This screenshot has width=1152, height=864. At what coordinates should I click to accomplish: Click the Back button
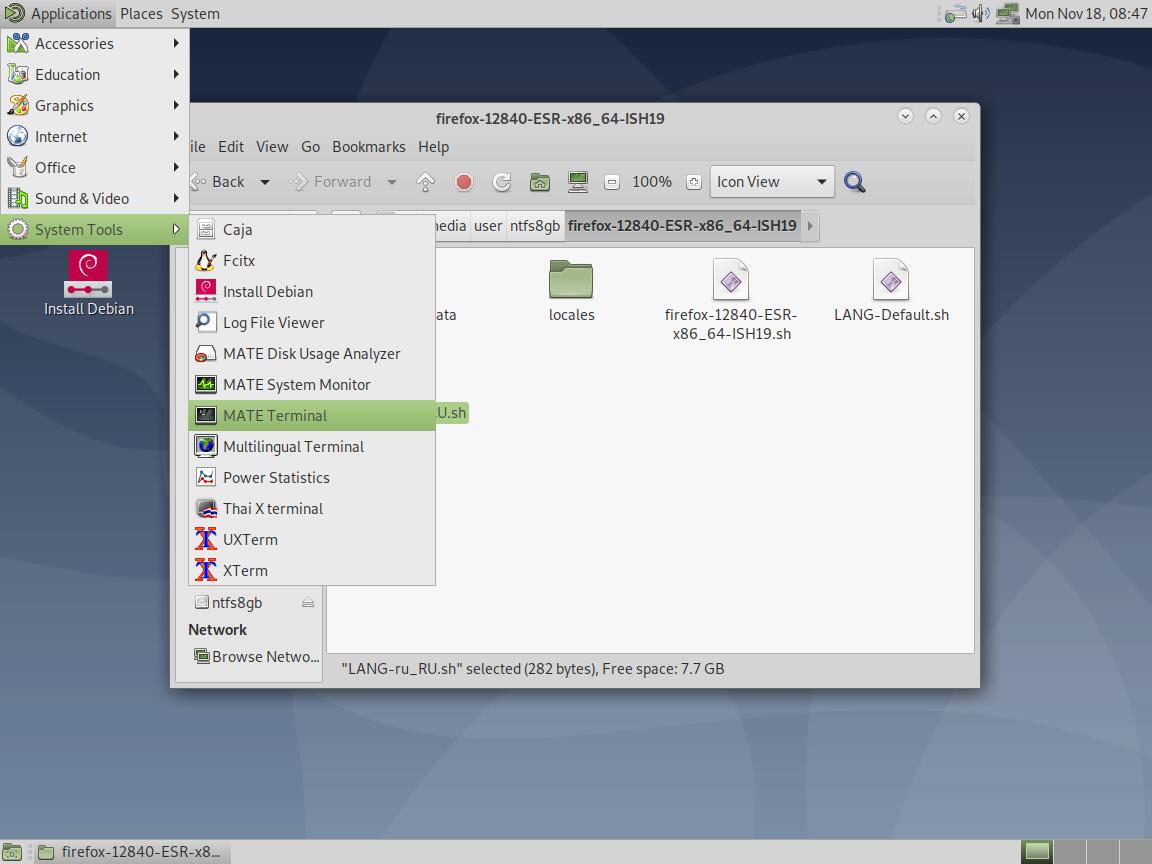coord(218,181)
